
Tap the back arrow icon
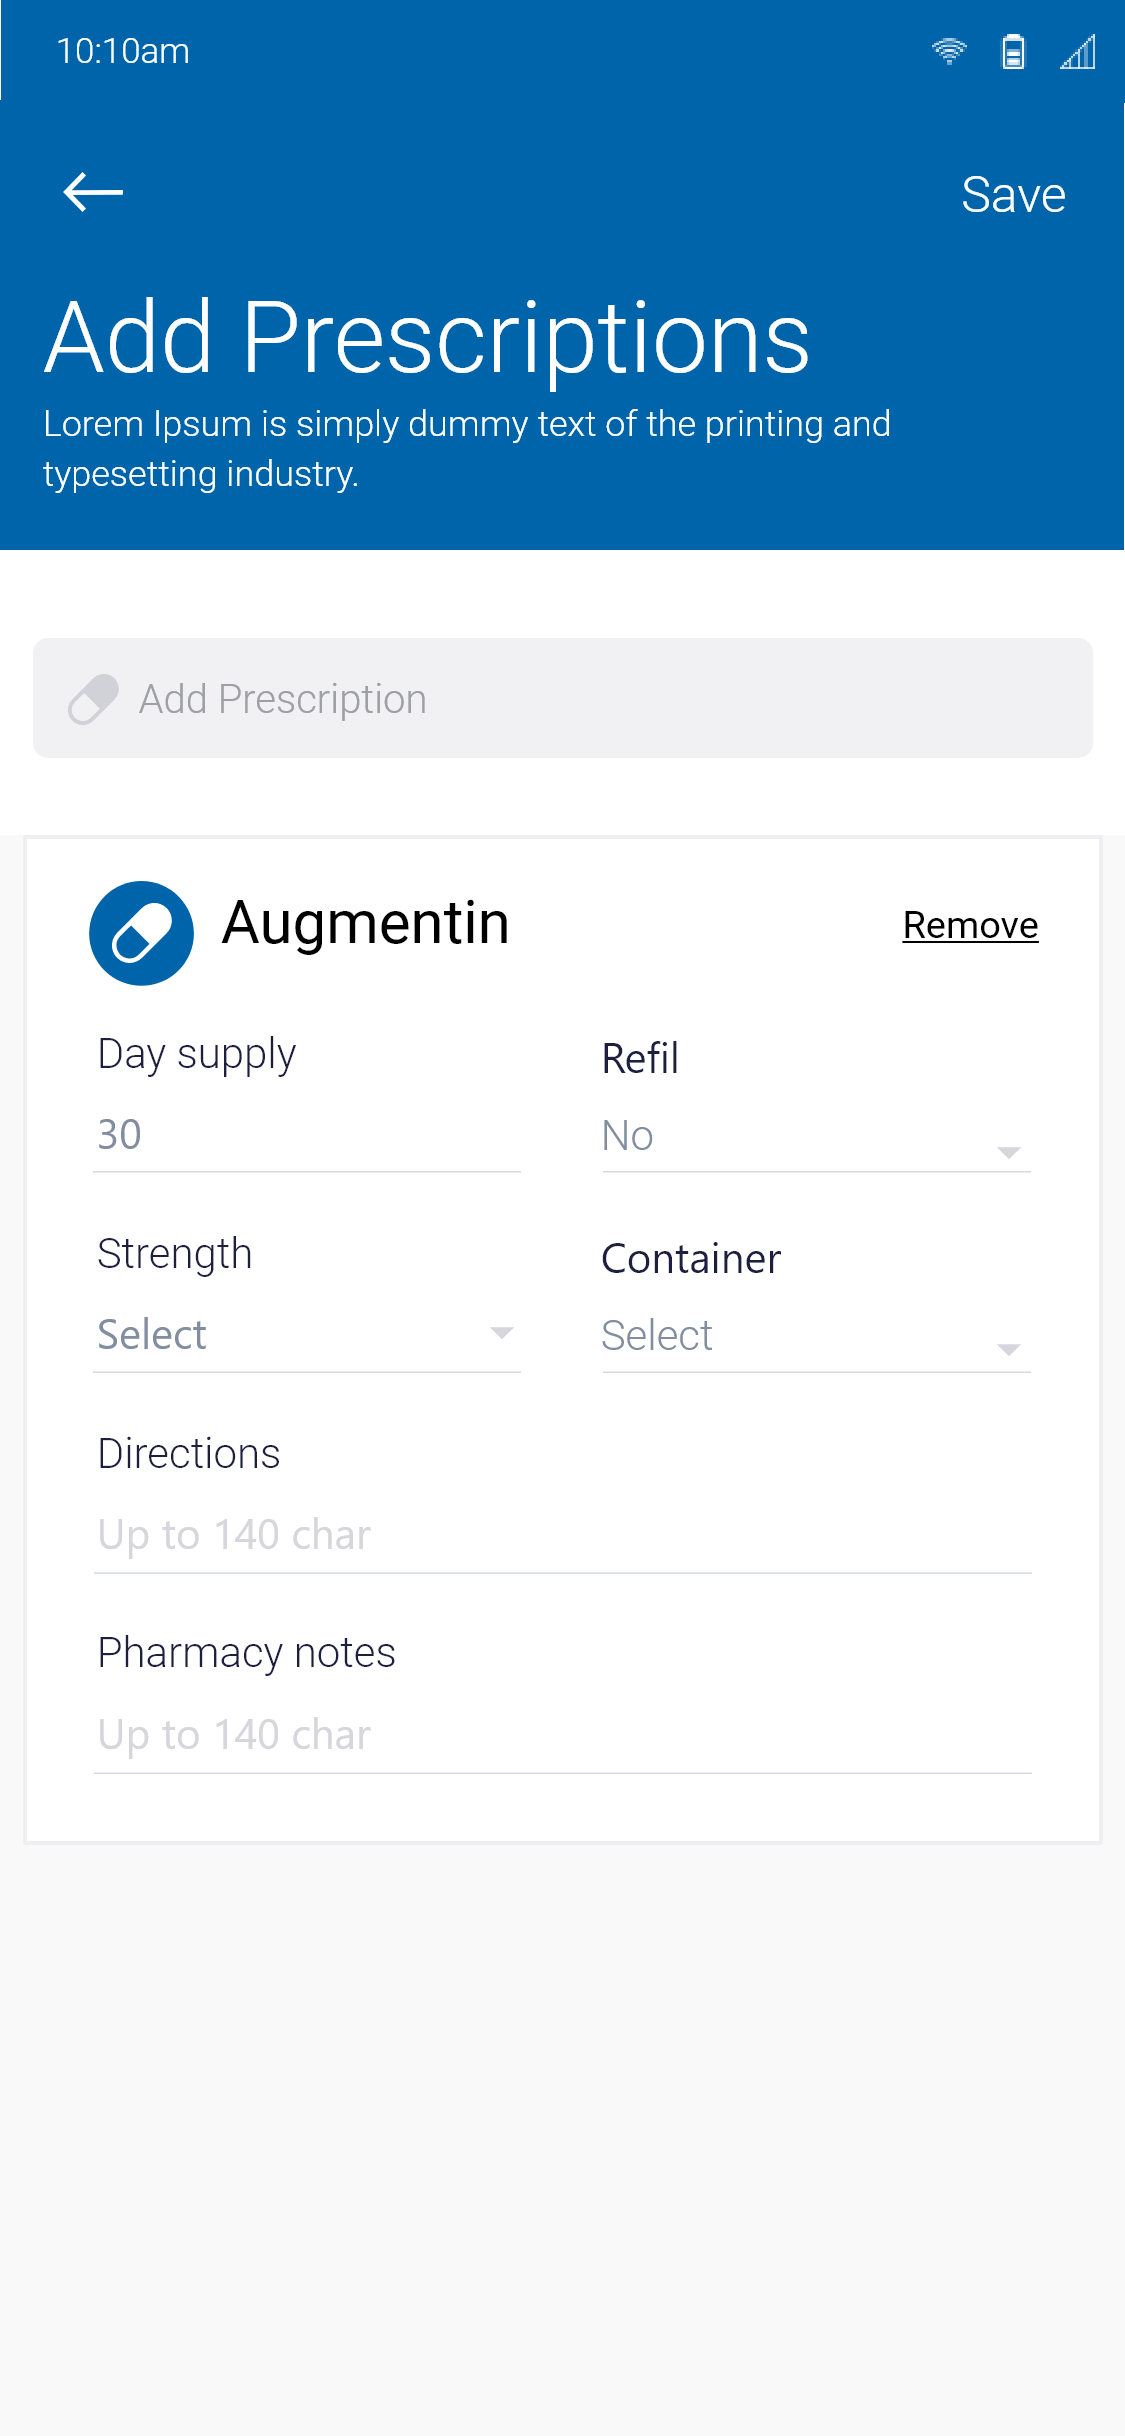tap(93, 192)
